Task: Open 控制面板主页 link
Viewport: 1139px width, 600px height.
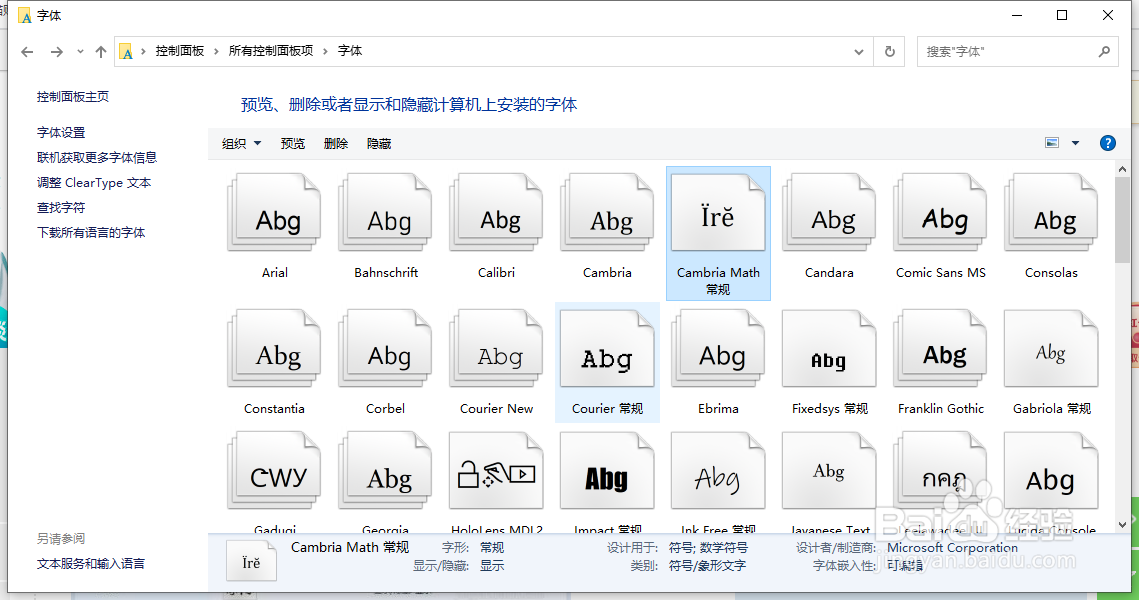Action: (73, 97)
